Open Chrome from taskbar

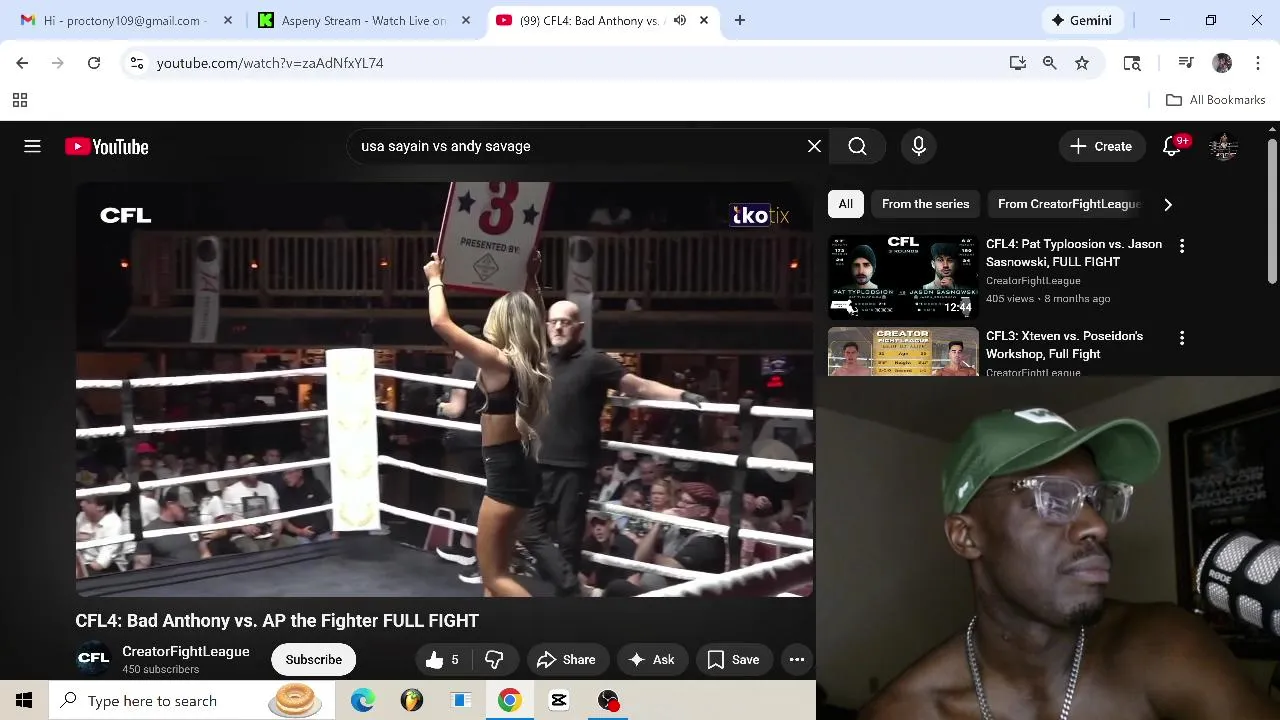pos(510,700)
